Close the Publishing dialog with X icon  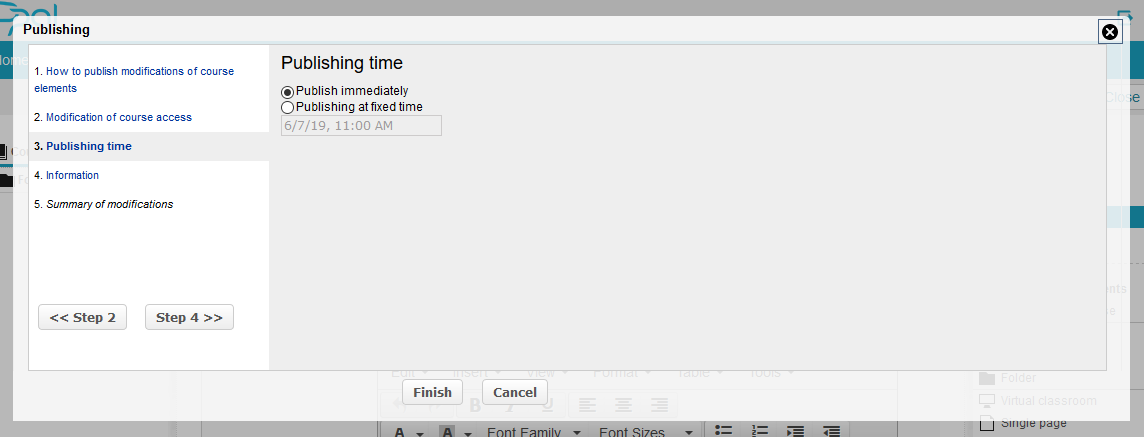(1109, 32)
